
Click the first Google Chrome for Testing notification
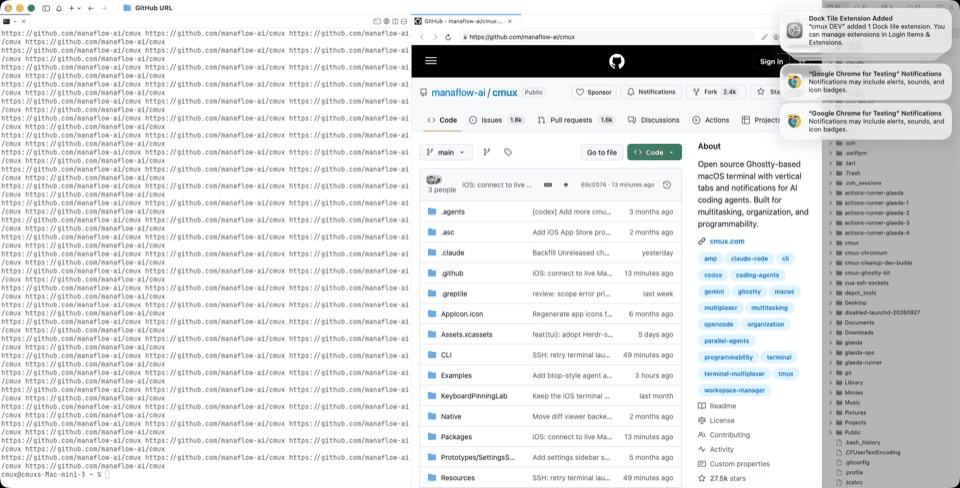point(865,81)
